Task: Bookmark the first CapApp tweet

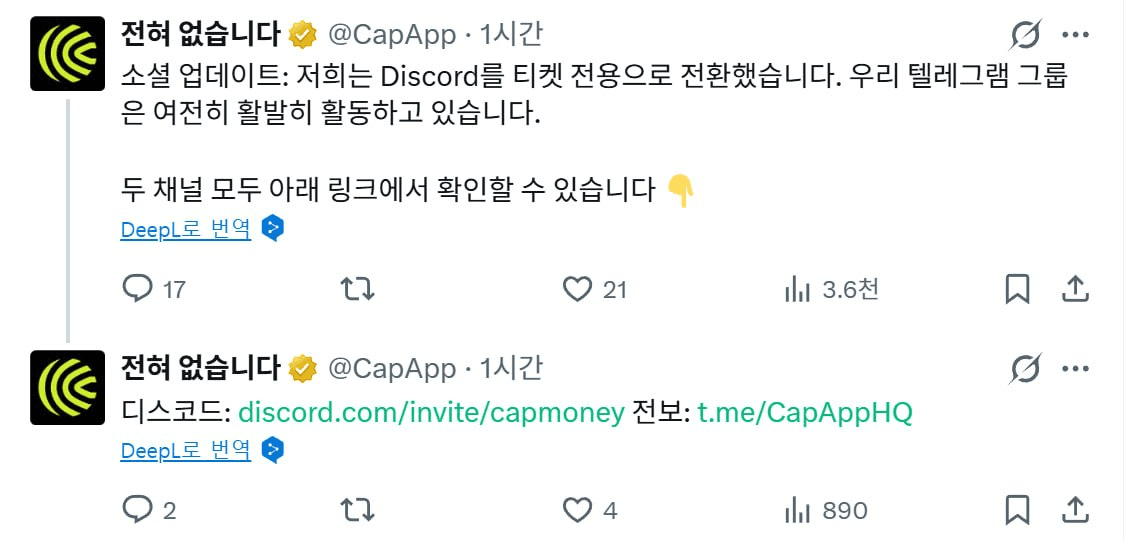Action: 1017,290
